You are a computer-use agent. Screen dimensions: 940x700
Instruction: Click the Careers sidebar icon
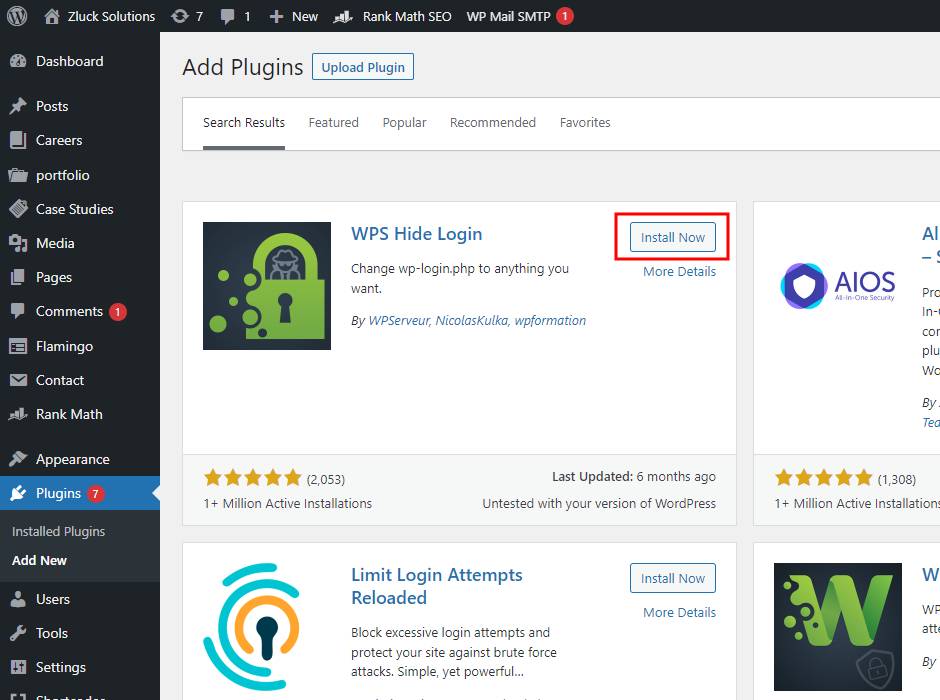pyautogui.click(x=19, y=140)
